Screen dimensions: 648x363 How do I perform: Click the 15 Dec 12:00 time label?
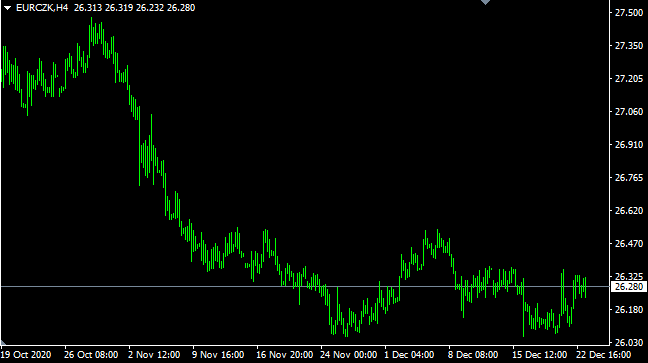(540, 355)
